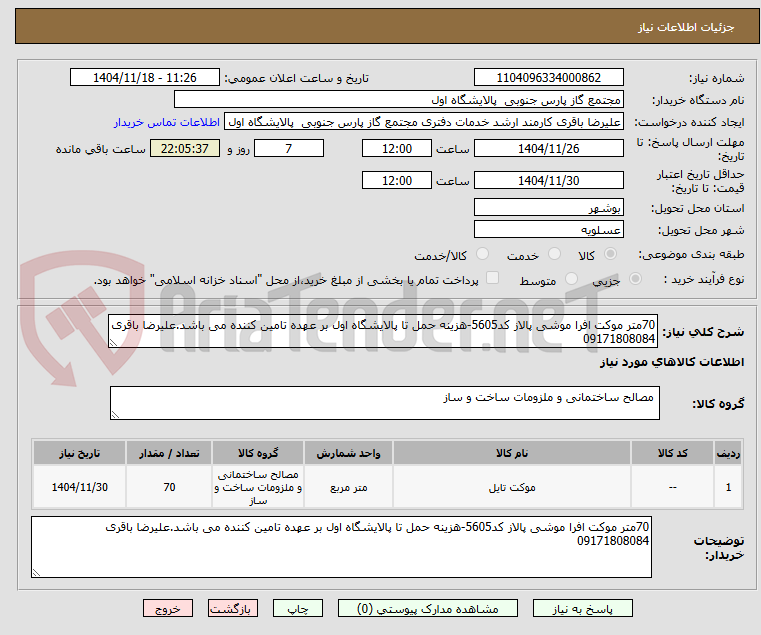
Task: Select the کالا/خدمت radio button
Action: pyautogui.click(x=482, y=254)
